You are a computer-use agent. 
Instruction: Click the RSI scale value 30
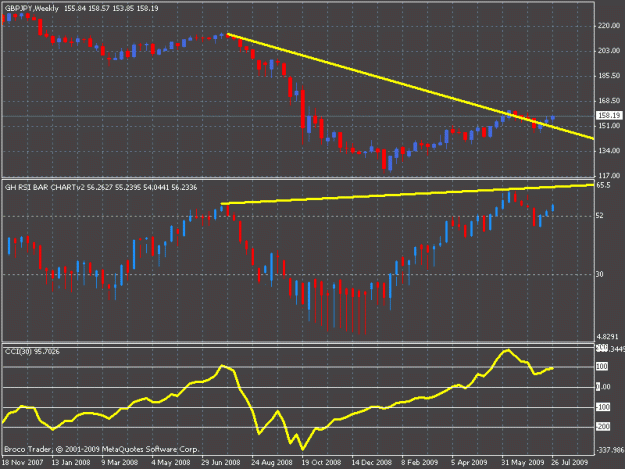point(599,274)
